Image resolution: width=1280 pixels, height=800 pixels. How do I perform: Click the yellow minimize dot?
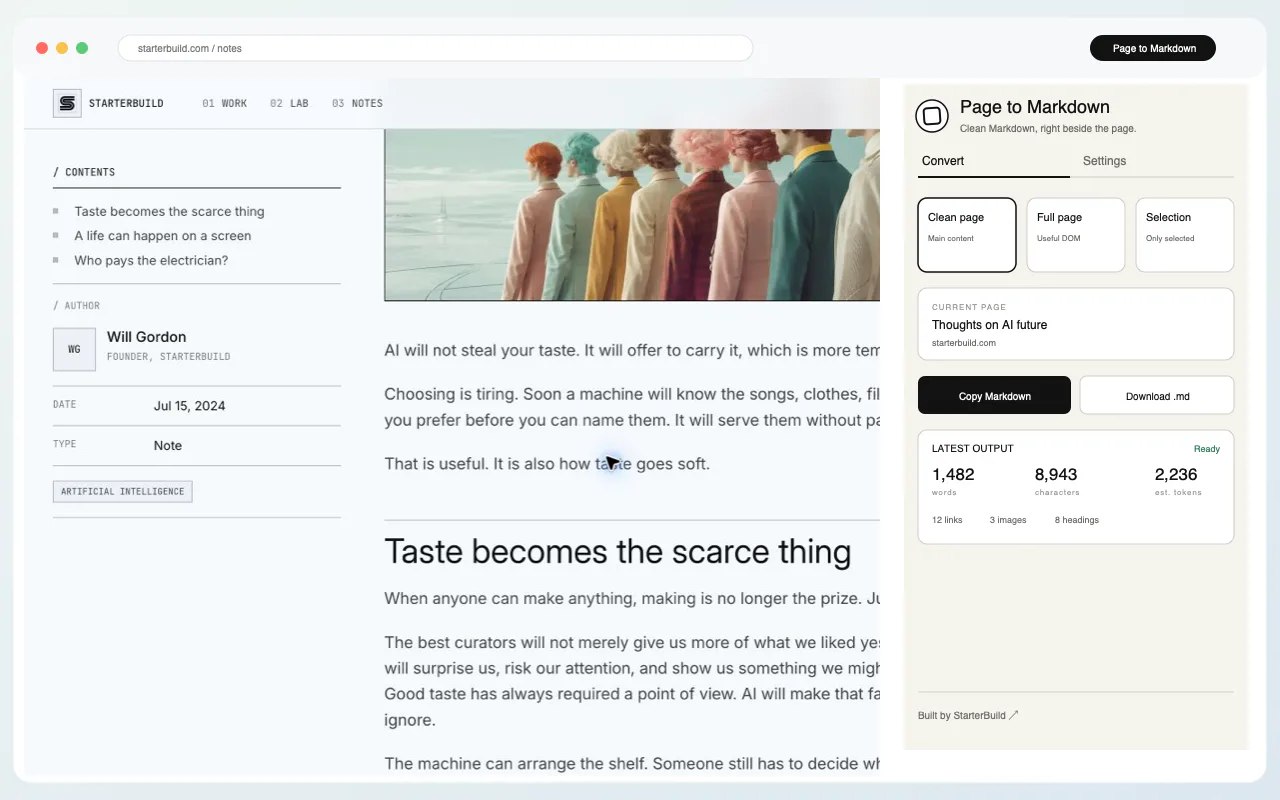[62, 48]
